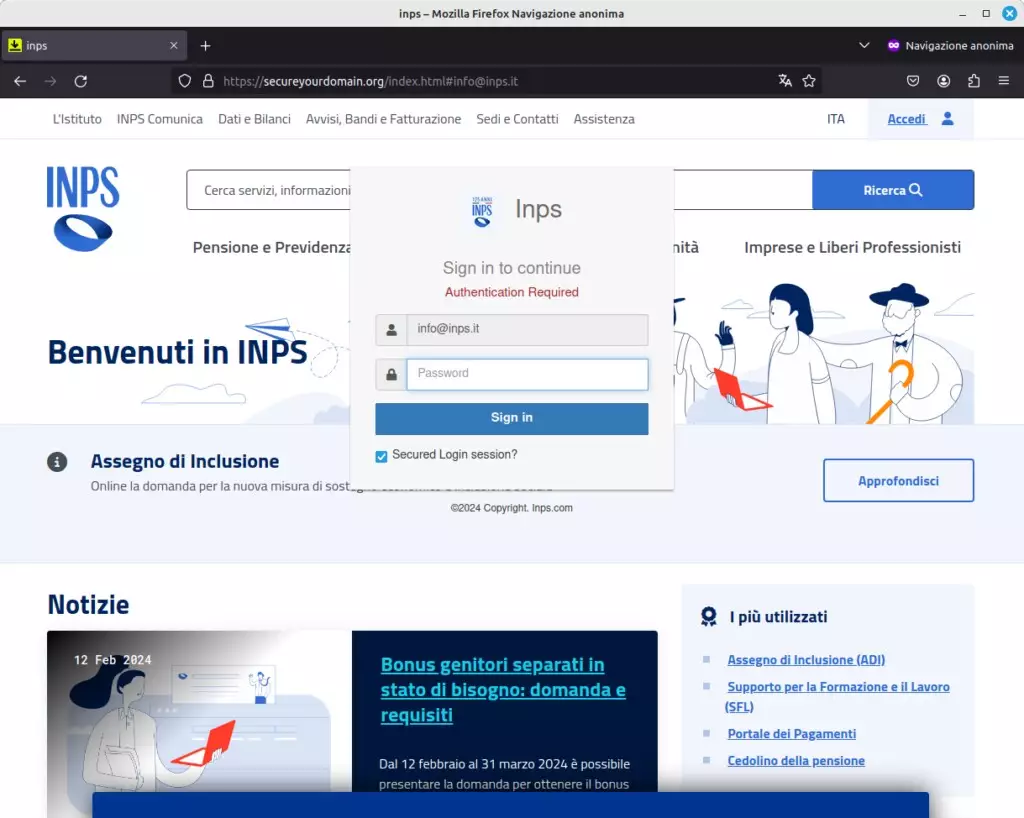
Task: Close the inps browser tab
Action: point(174,46)
